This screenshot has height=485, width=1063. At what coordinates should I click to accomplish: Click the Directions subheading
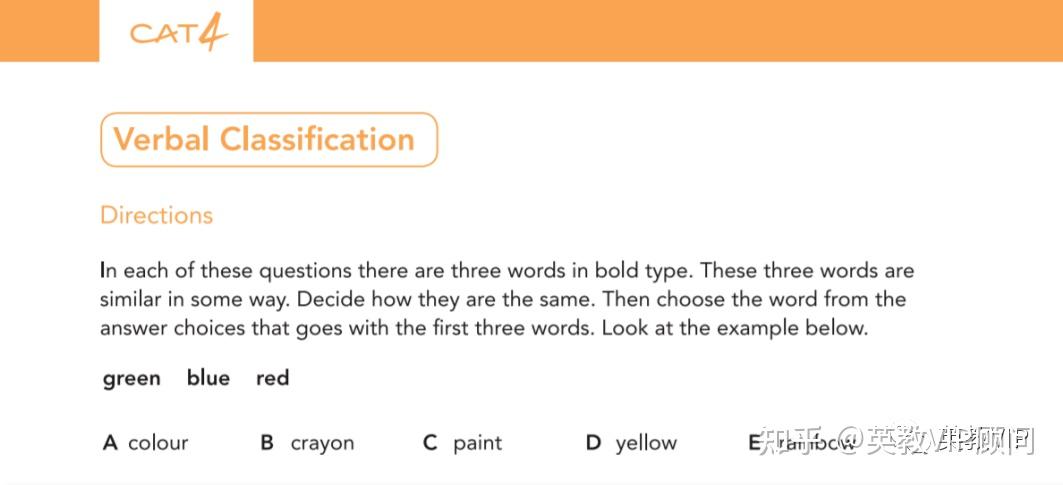tap(156, 215)
